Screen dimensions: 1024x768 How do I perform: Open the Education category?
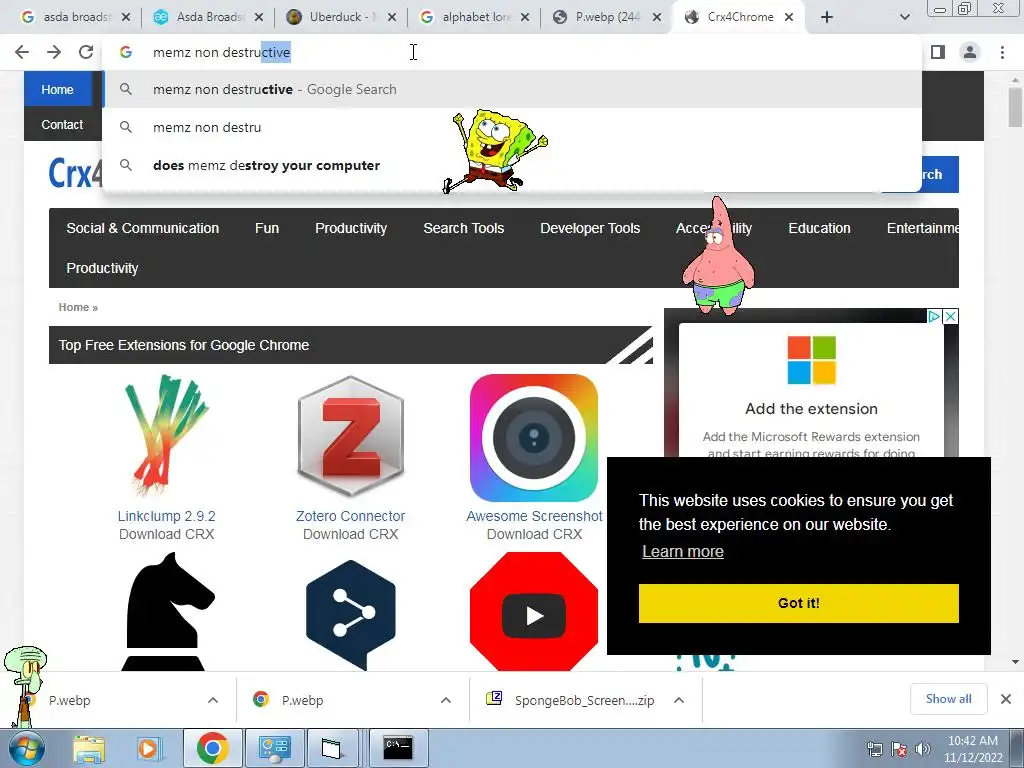point(819,228)
